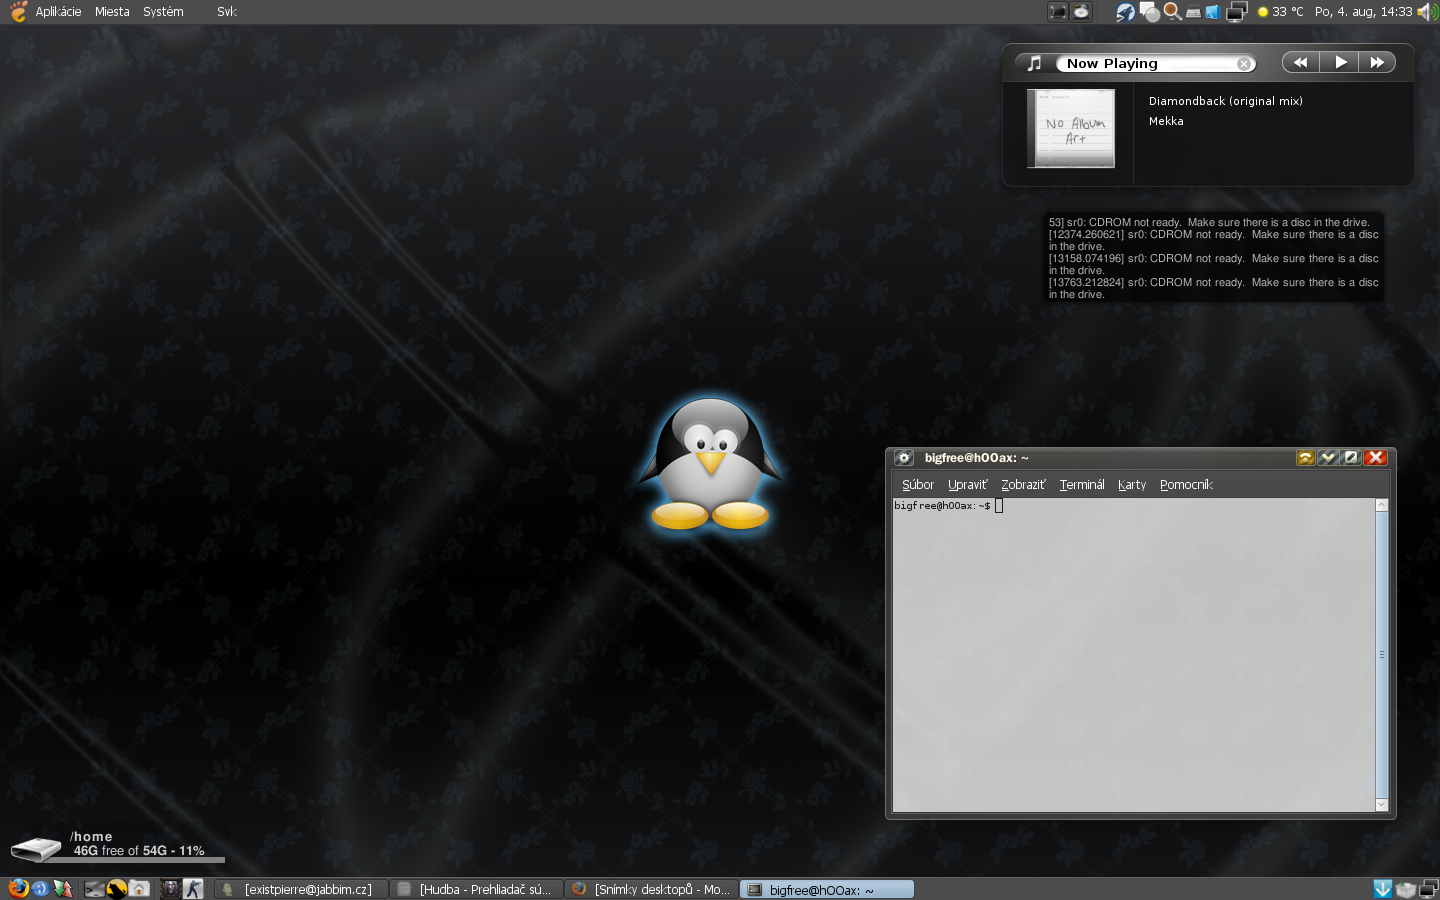
Task: Open the Terminál menu in terminal window
Action: (x=1082, y=485)
